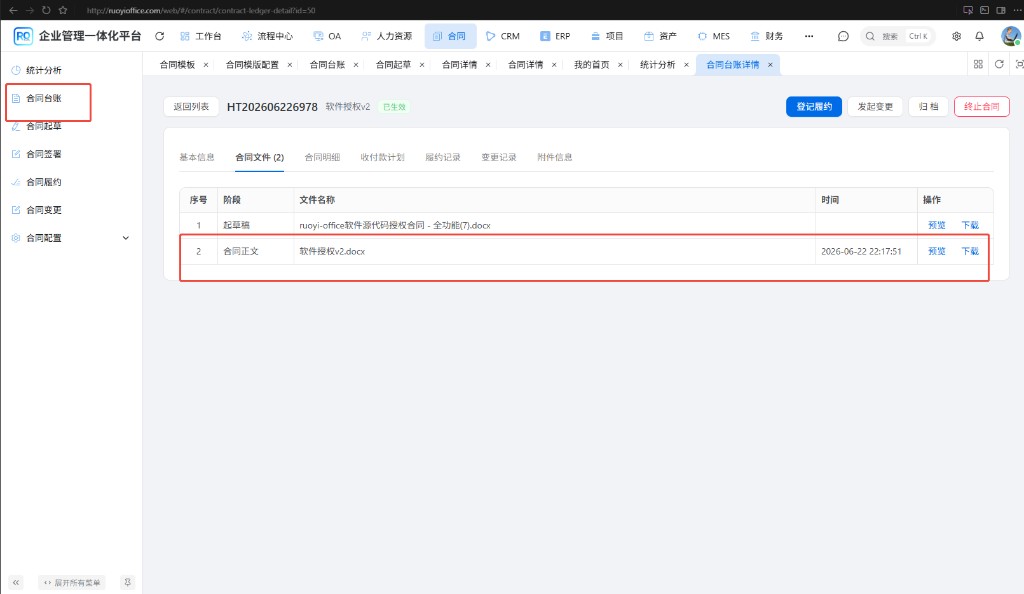Open 合同变更 in the sidebar
The height and width of the screenshot is (594, 1024).
pos(44,210)
